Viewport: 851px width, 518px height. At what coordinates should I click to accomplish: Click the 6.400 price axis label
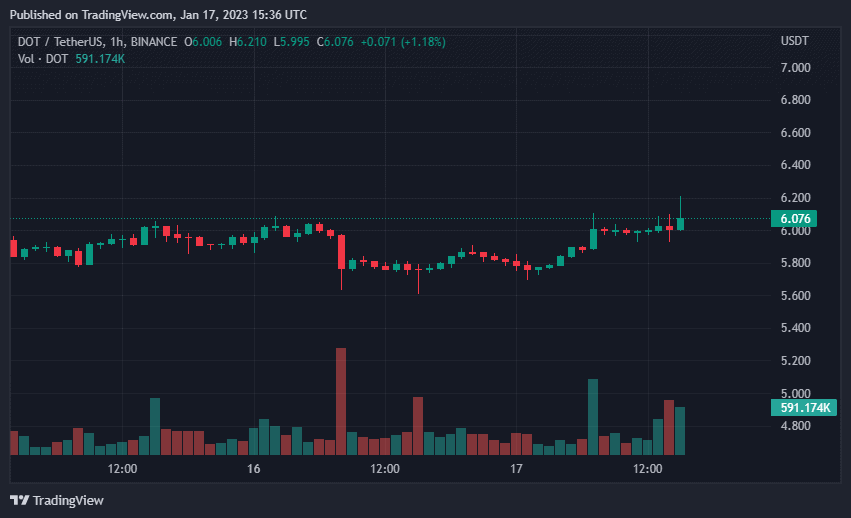(x=795, y=165)
